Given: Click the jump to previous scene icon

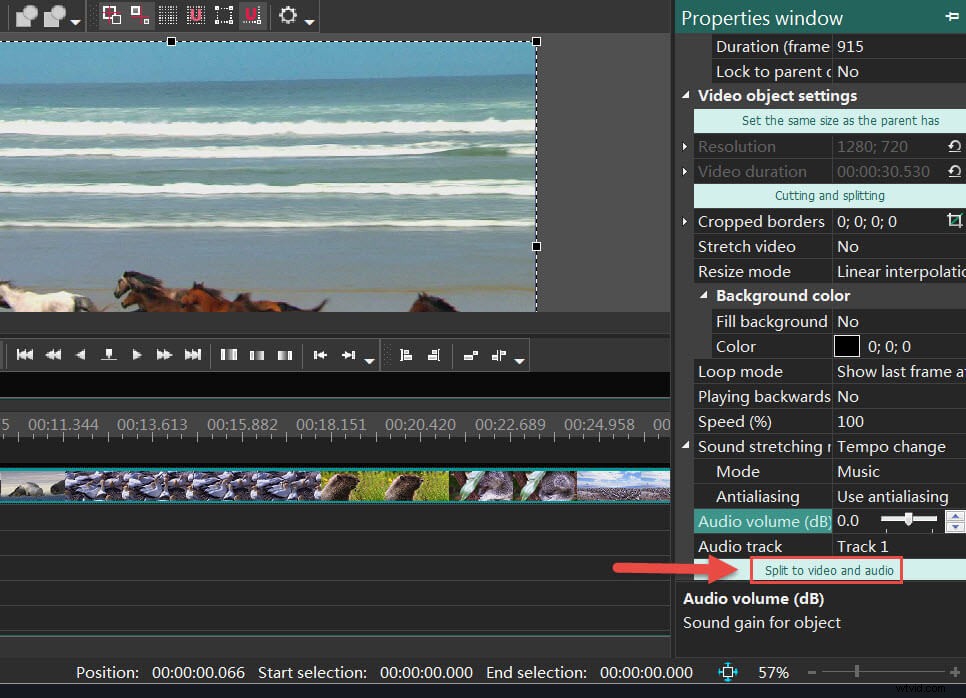Looking at the screenshot, I should pos(320,355).
